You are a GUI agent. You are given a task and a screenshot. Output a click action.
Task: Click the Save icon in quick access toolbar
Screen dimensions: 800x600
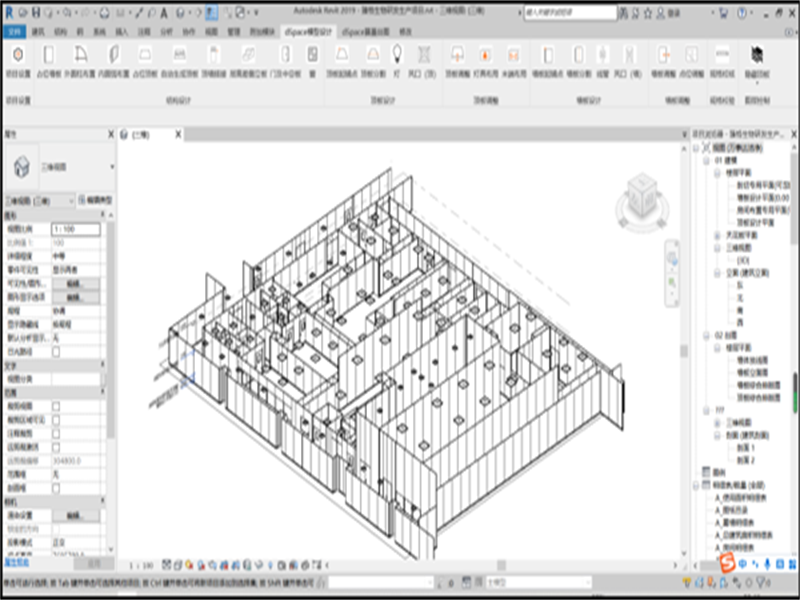coord(36,12)
